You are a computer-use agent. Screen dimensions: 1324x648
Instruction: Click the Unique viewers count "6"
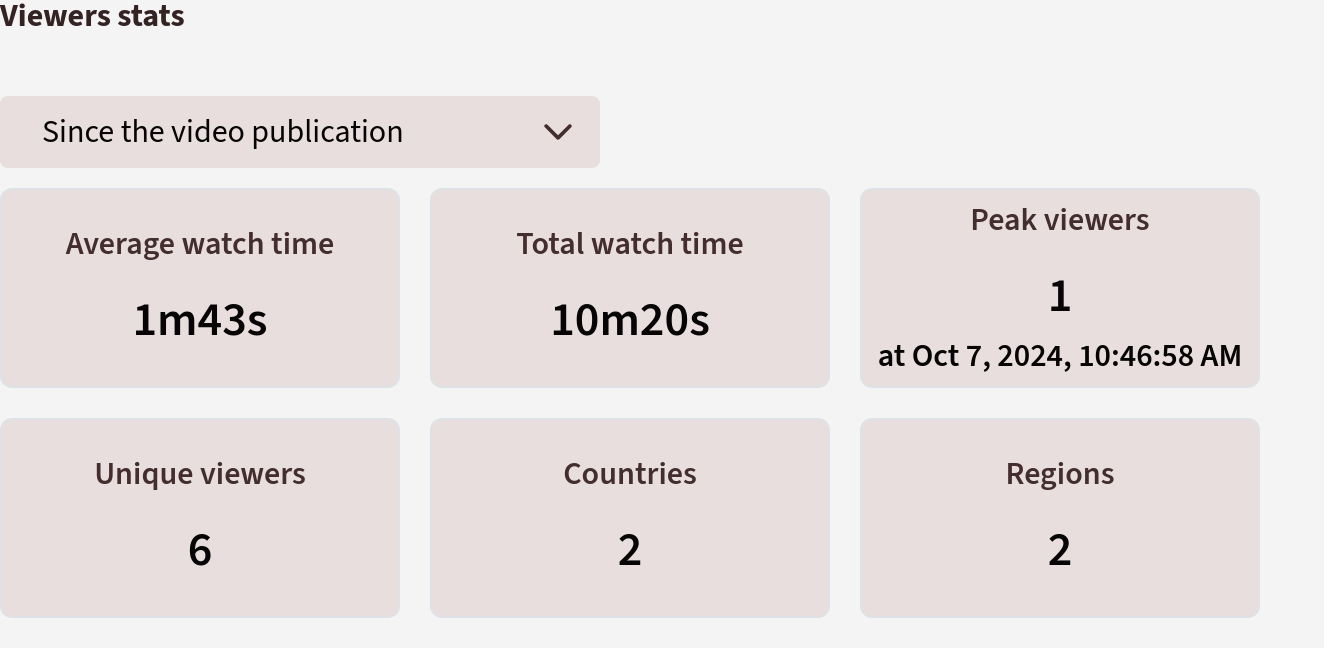coord(200,550)
